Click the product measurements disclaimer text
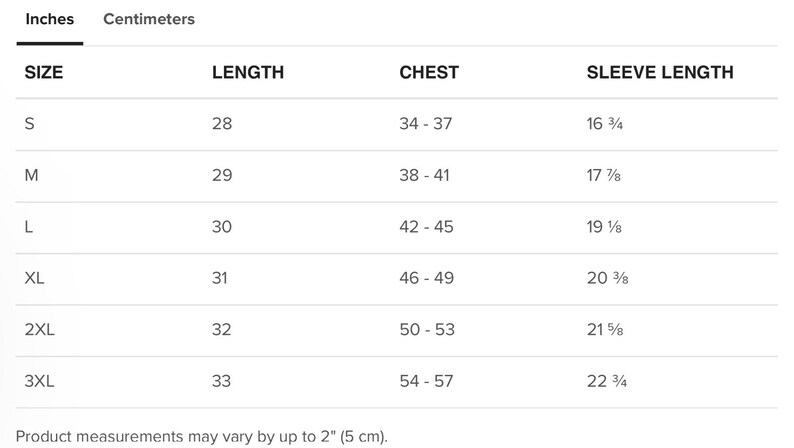 pos(202,436)
